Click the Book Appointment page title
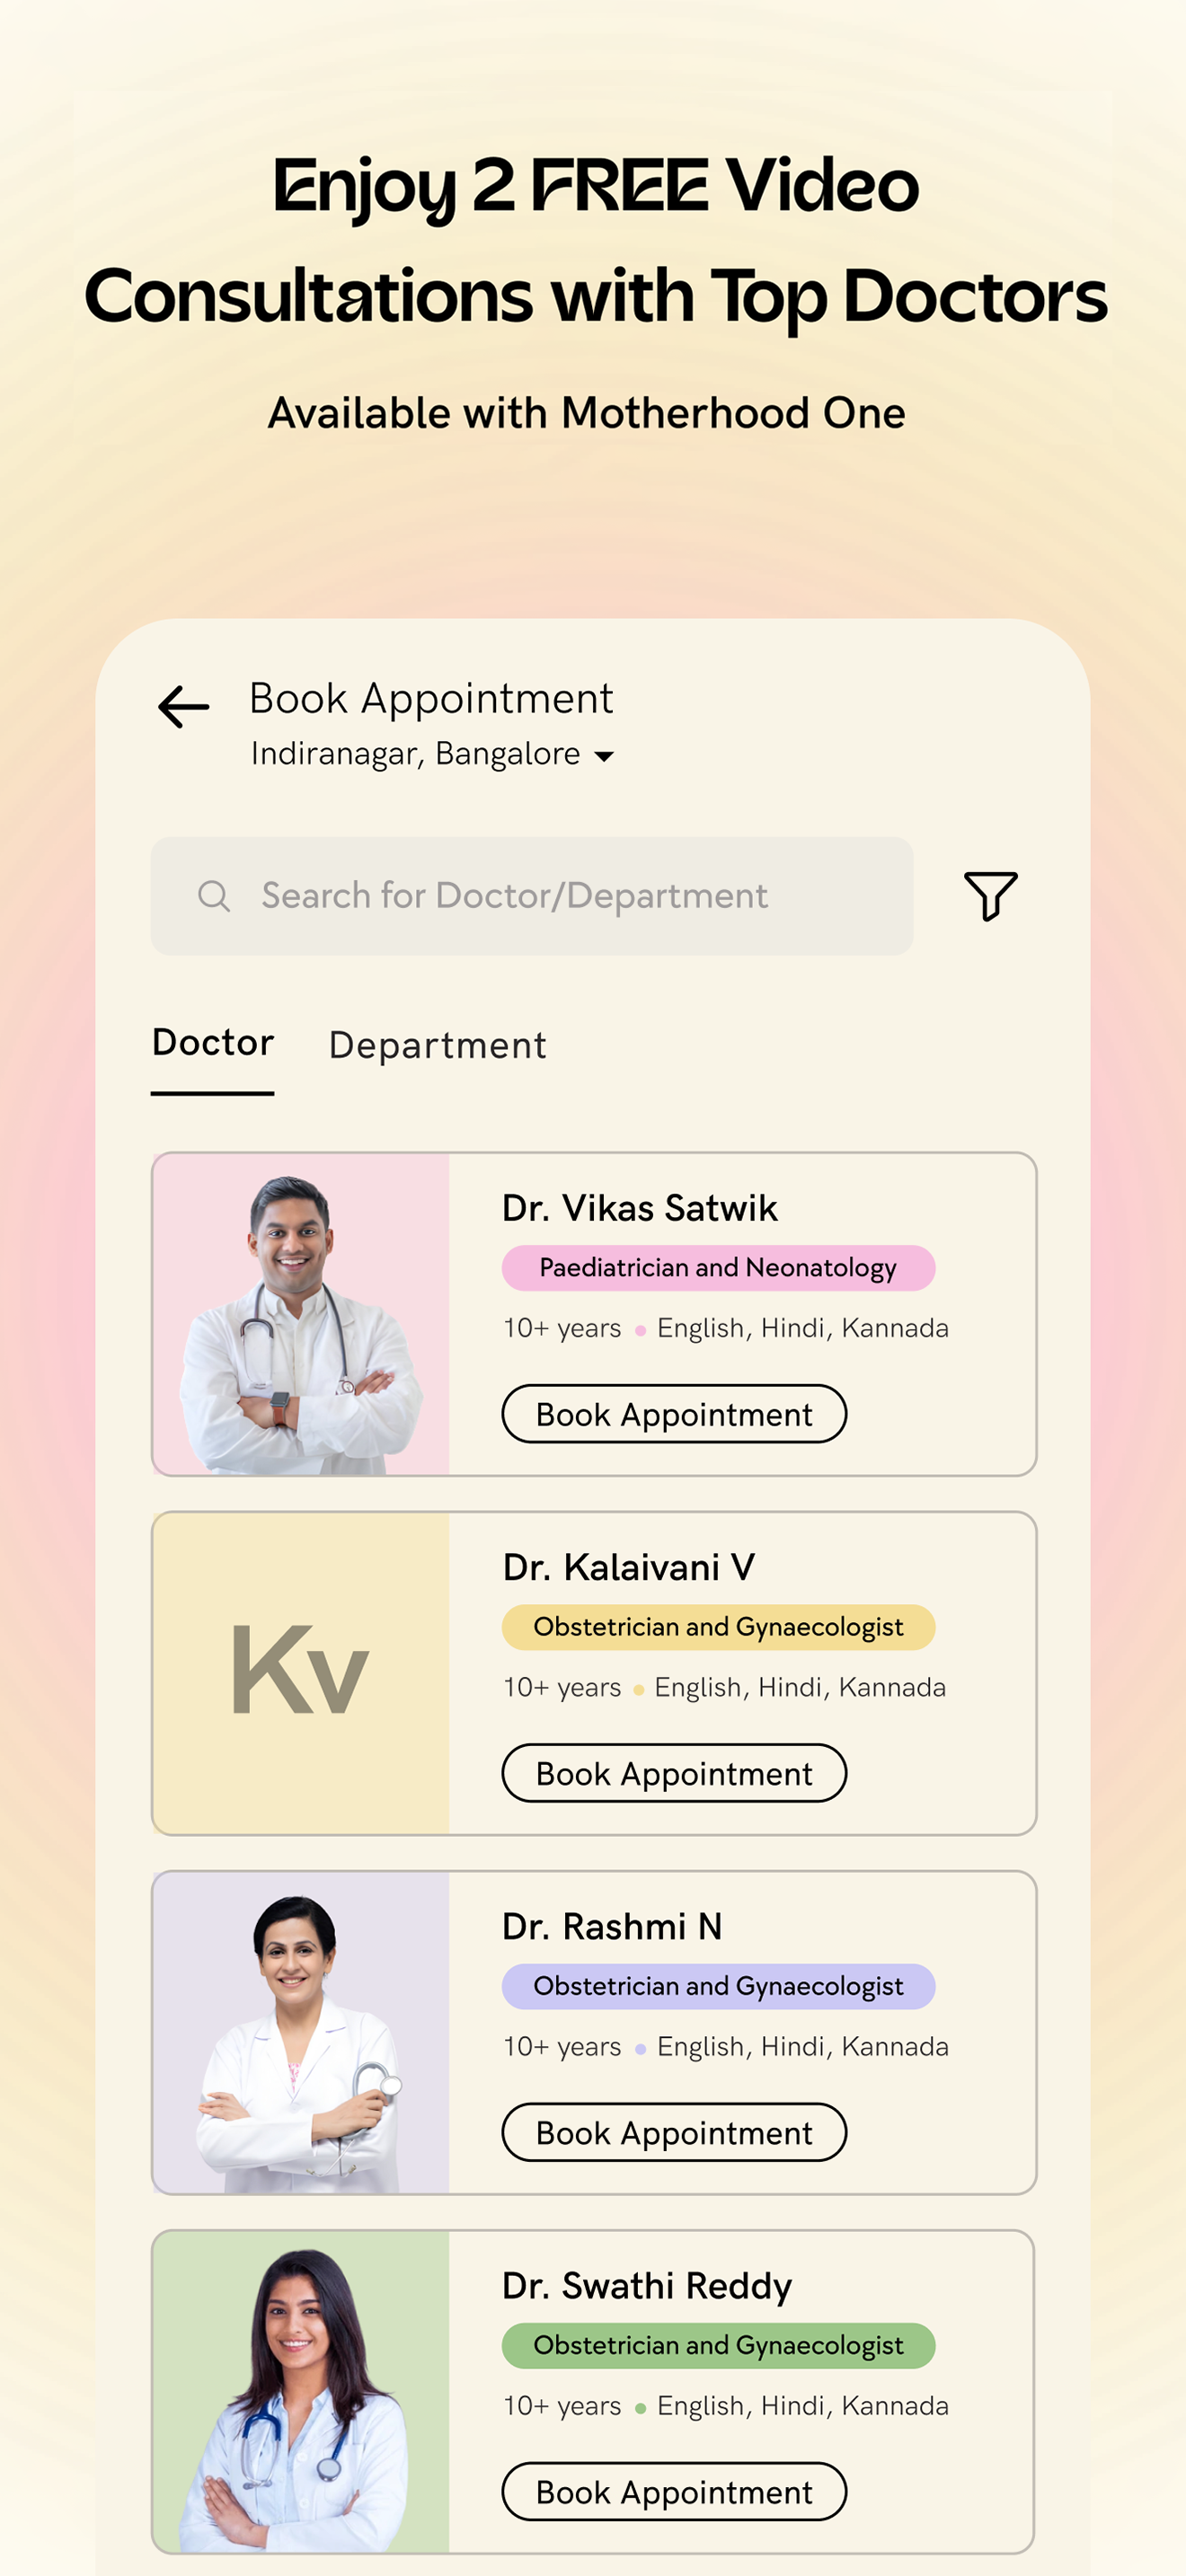 (431, 698)
